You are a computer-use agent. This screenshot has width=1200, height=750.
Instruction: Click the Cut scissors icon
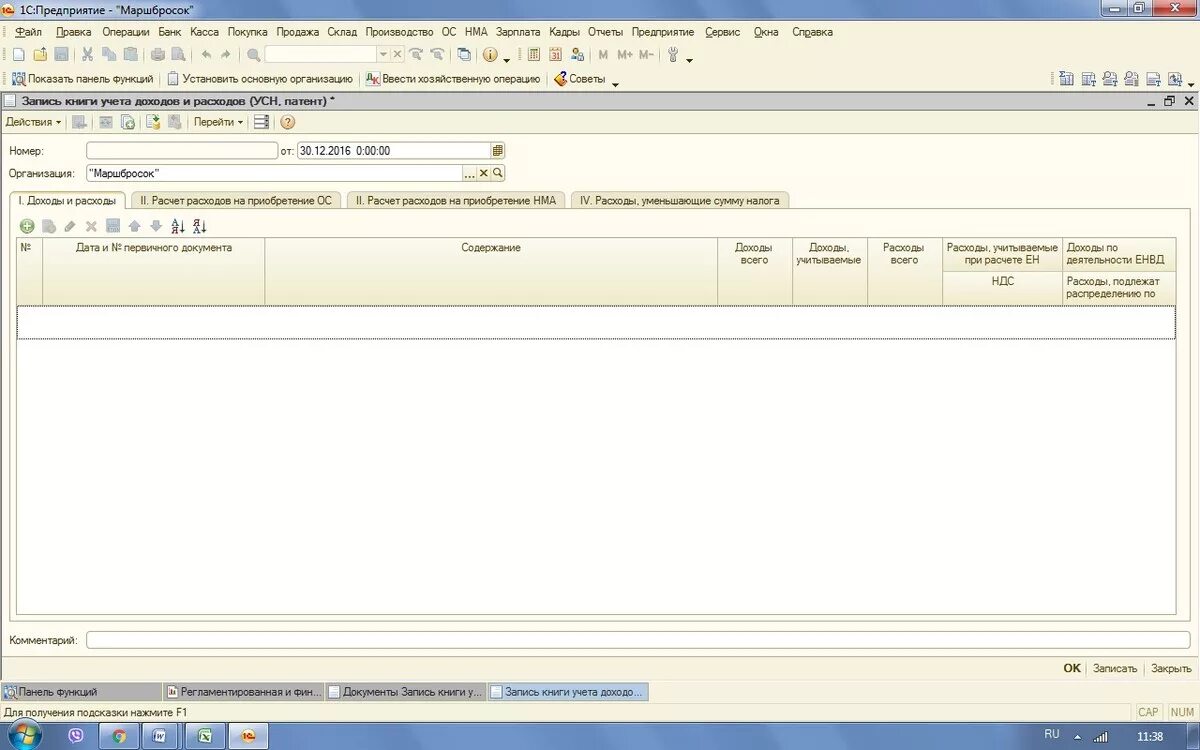[88, 55]
